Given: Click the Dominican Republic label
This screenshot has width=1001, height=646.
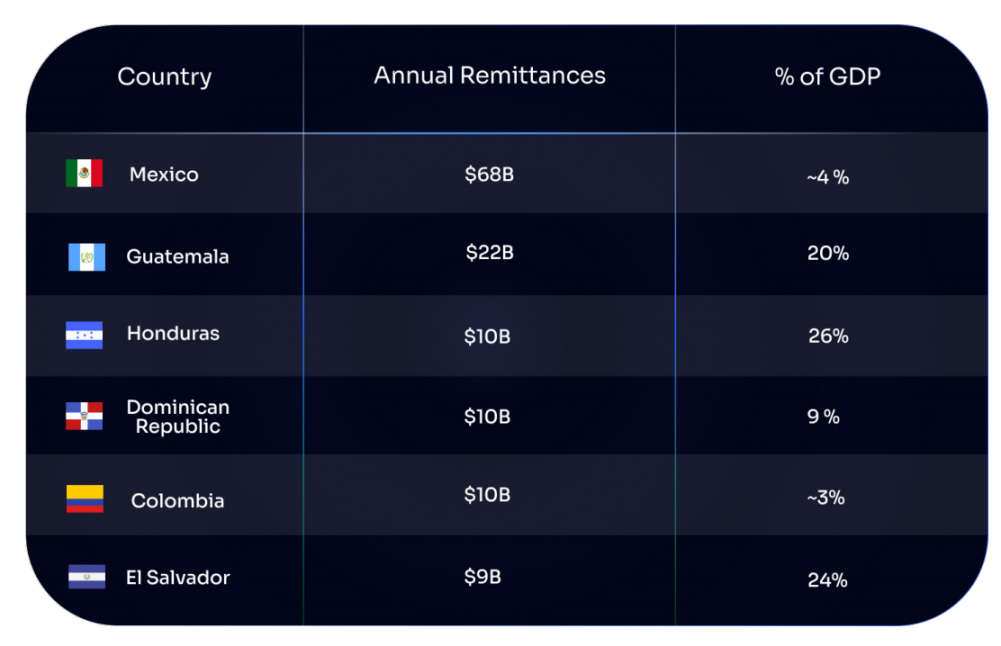Looking at the screenshot, I should pyautogui.click(x=178, y=417).
